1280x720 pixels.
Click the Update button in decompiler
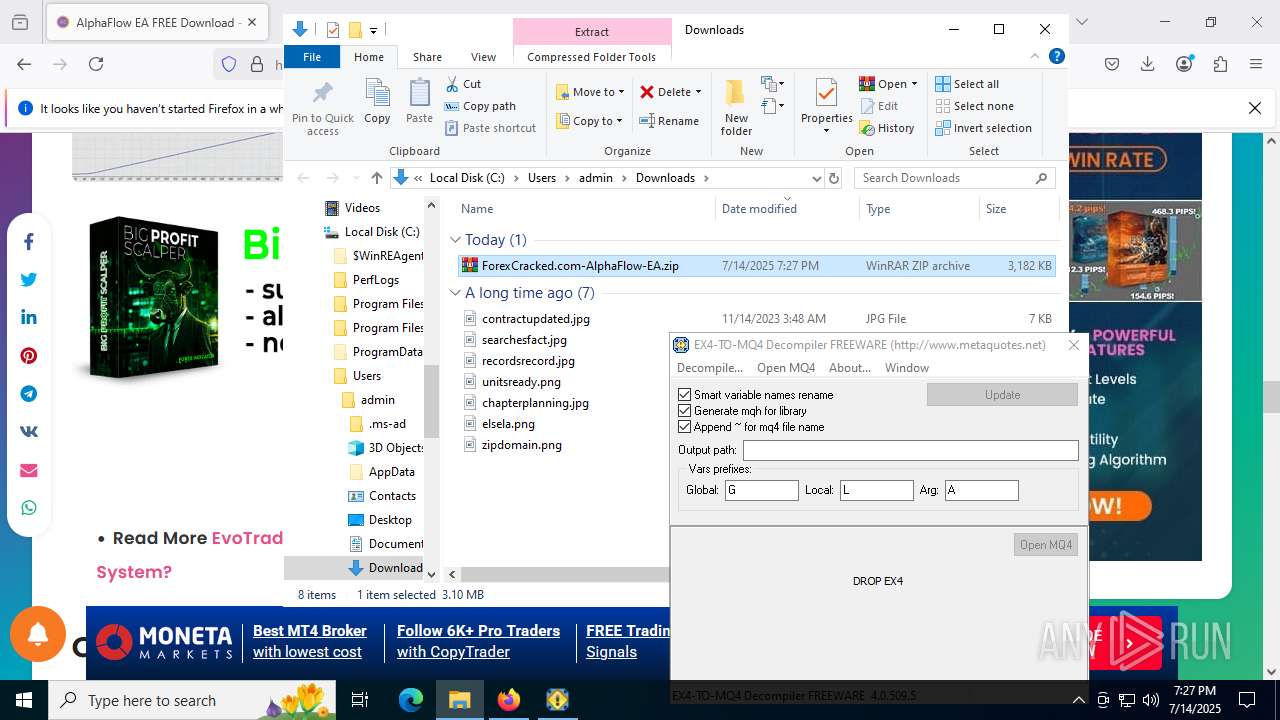point(1002,395)
